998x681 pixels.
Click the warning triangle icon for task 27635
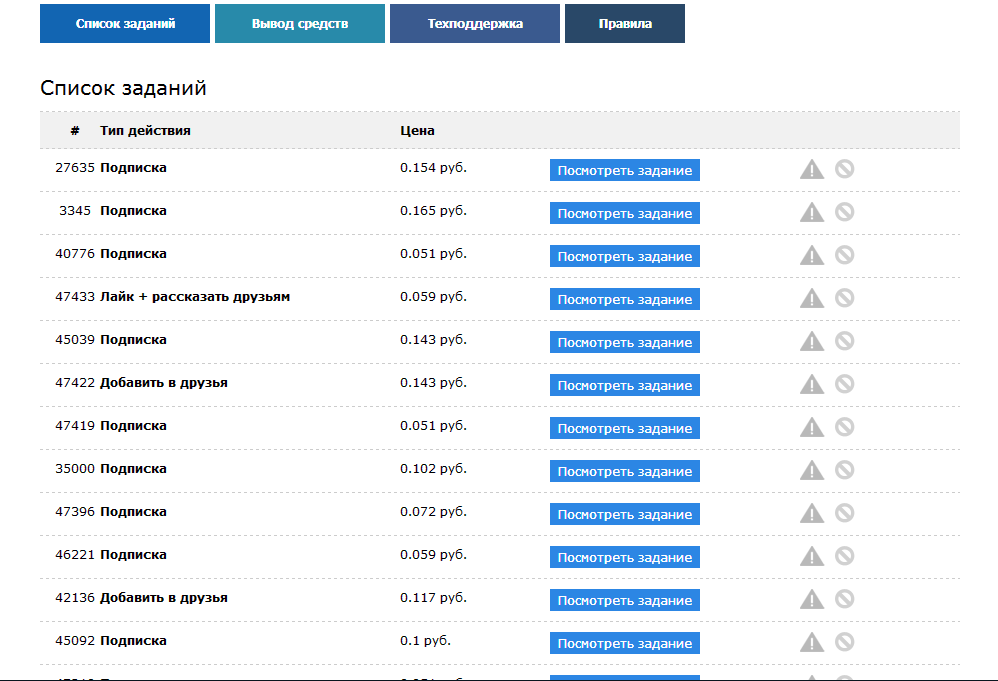812,169
